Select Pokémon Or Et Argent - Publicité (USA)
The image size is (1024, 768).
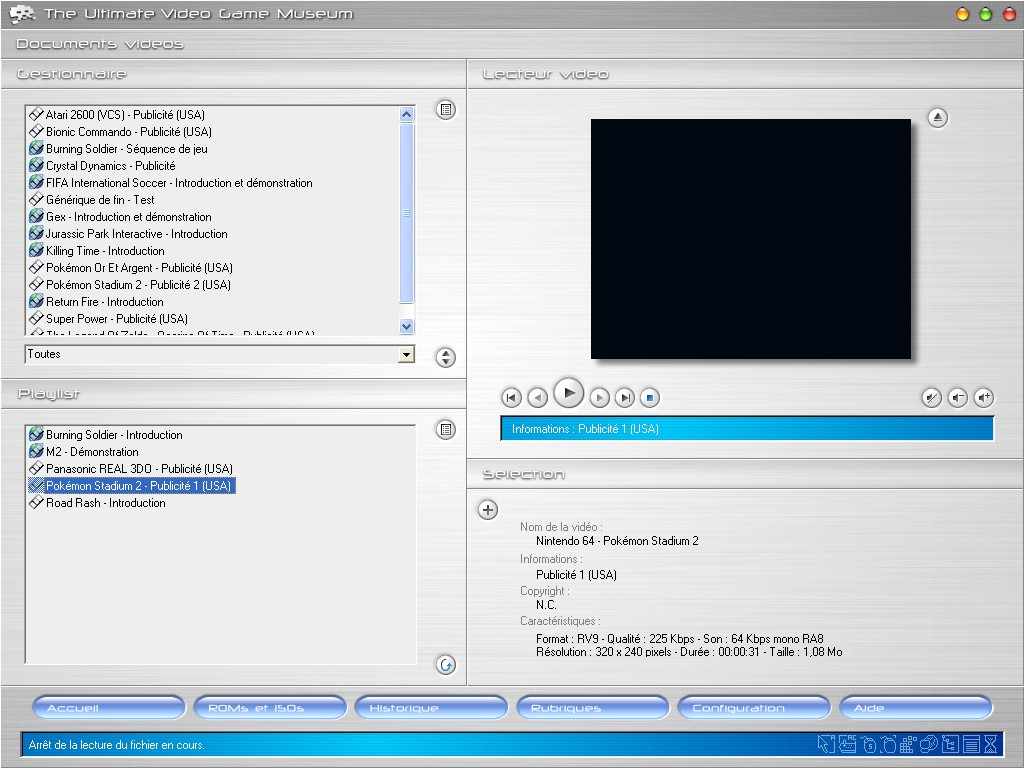tap(131, 267)
